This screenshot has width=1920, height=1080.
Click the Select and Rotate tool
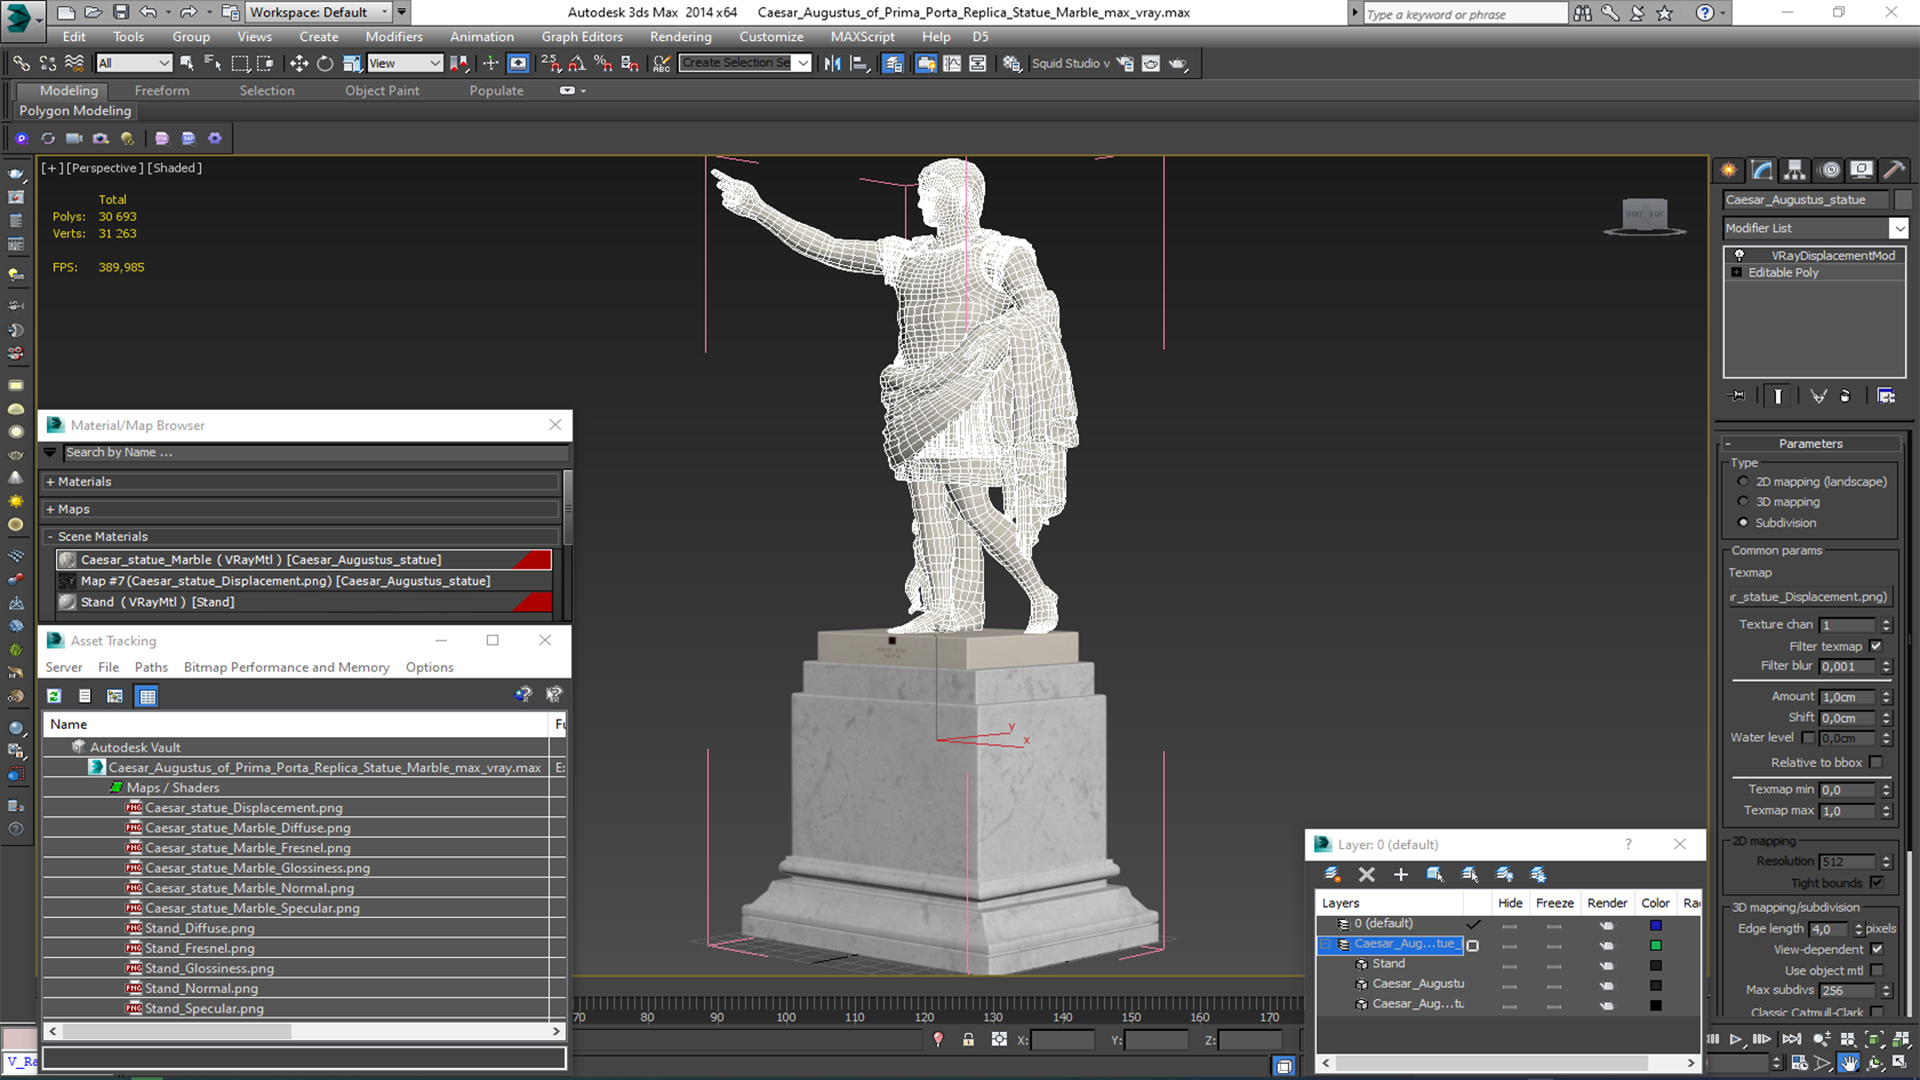click(x=325, y=63)
